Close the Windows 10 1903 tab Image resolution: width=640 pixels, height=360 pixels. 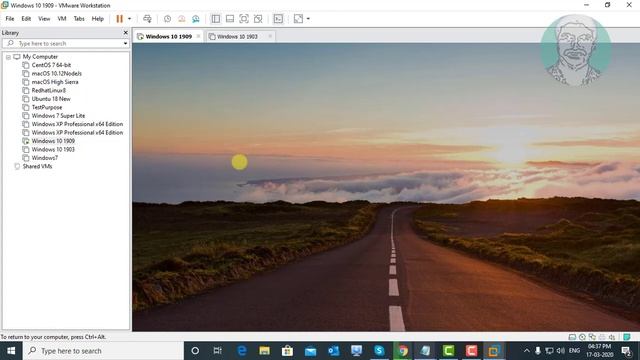[270, 36]
